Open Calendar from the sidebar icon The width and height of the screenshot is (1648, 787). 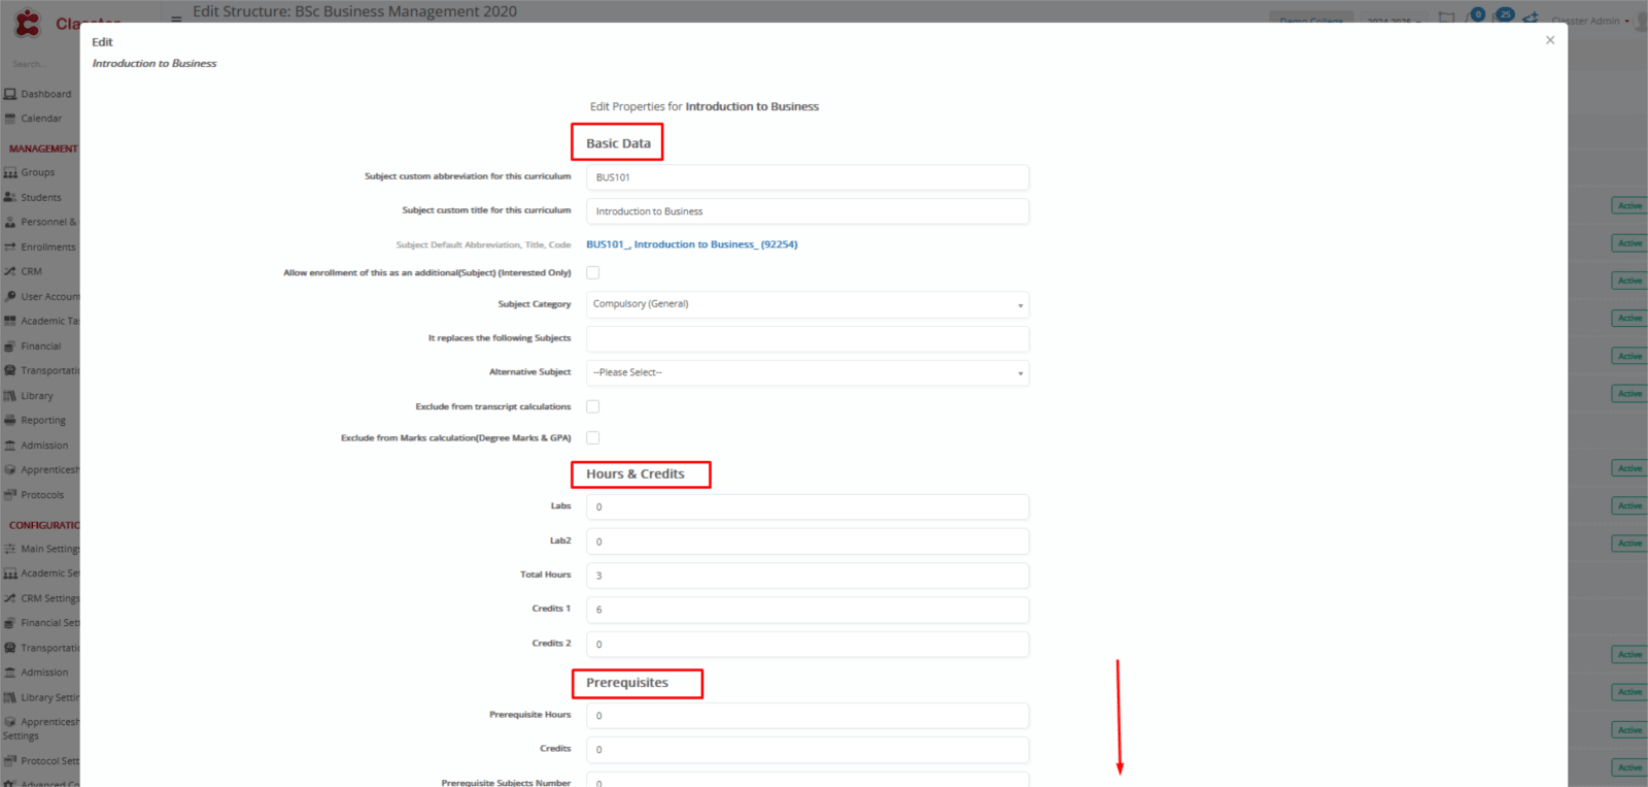pos(10,118)
